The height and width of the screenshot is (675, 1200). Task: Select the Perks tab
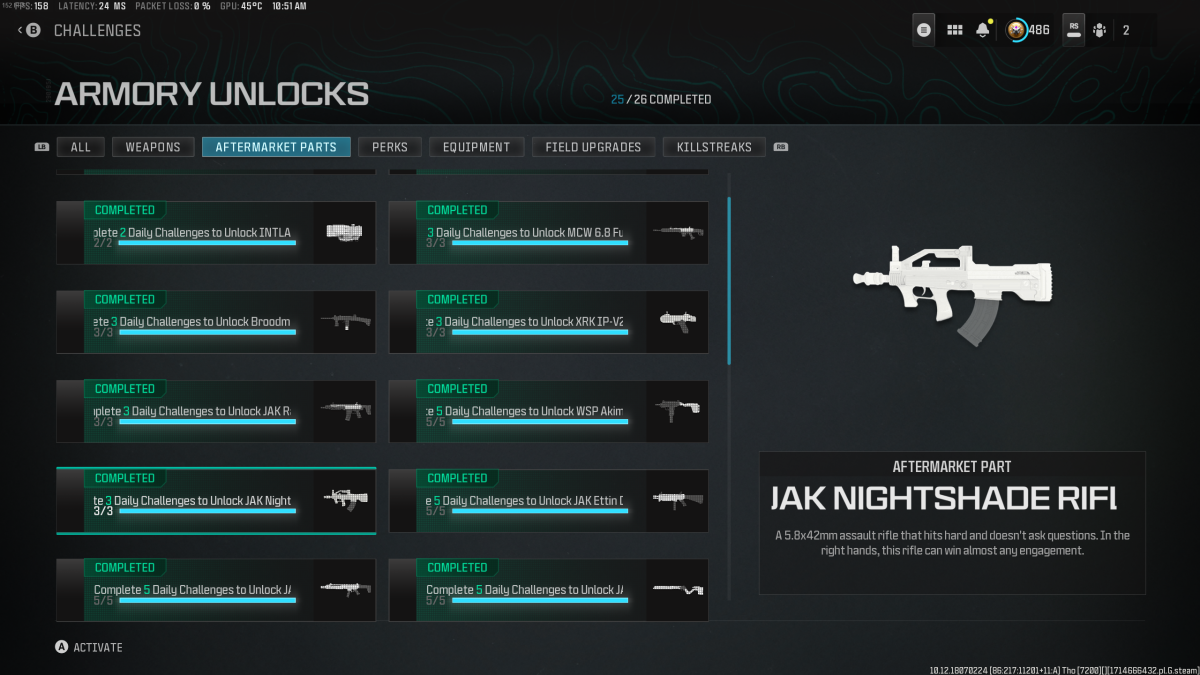coord(390,147)
